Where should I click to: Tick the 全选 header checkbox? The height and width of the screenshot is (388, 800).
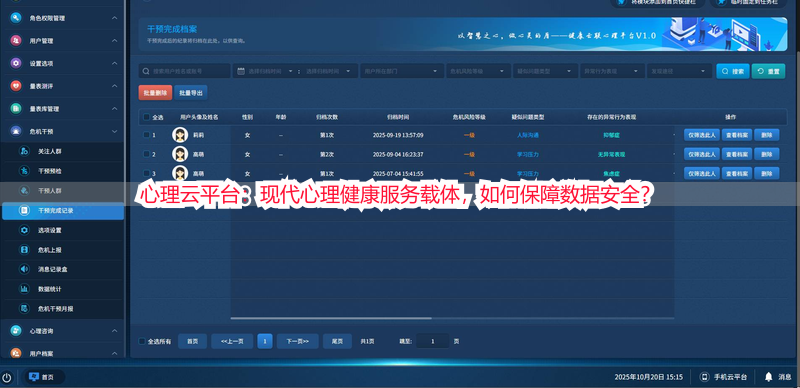(x=146, y=117)
